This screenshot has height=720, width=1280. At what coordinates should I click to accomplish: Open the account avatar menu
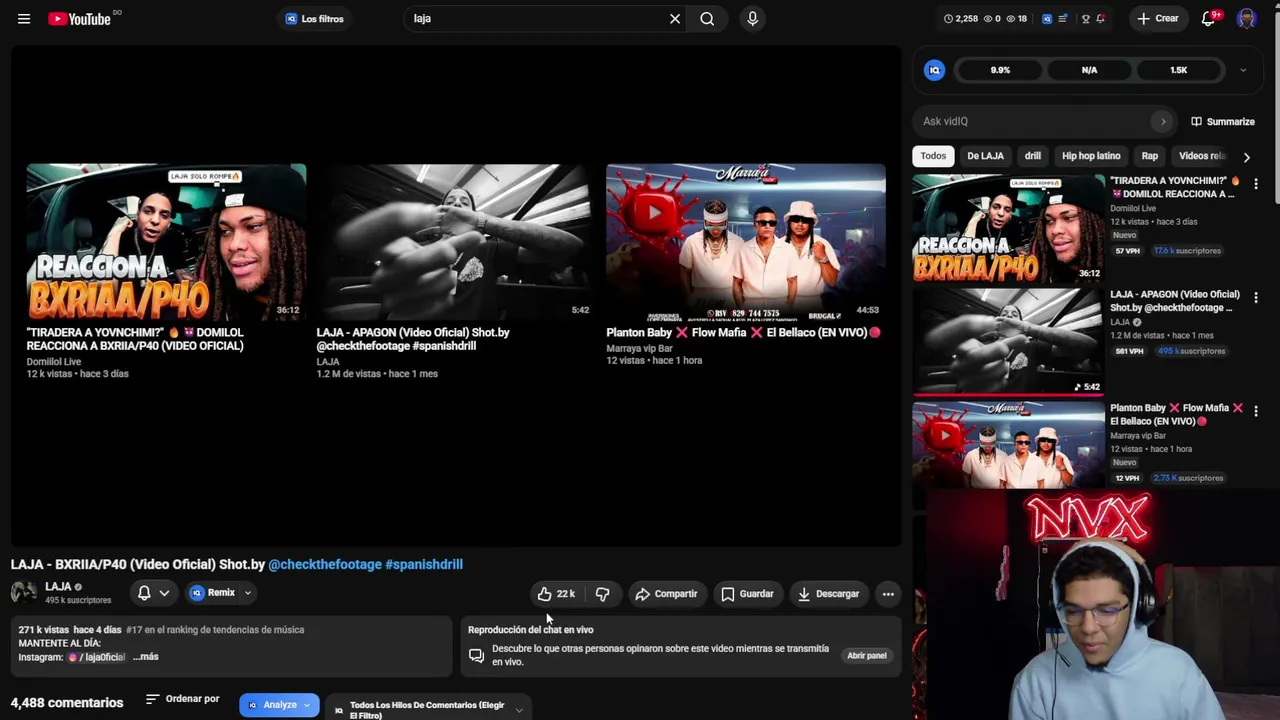(x=1246, y=19)
